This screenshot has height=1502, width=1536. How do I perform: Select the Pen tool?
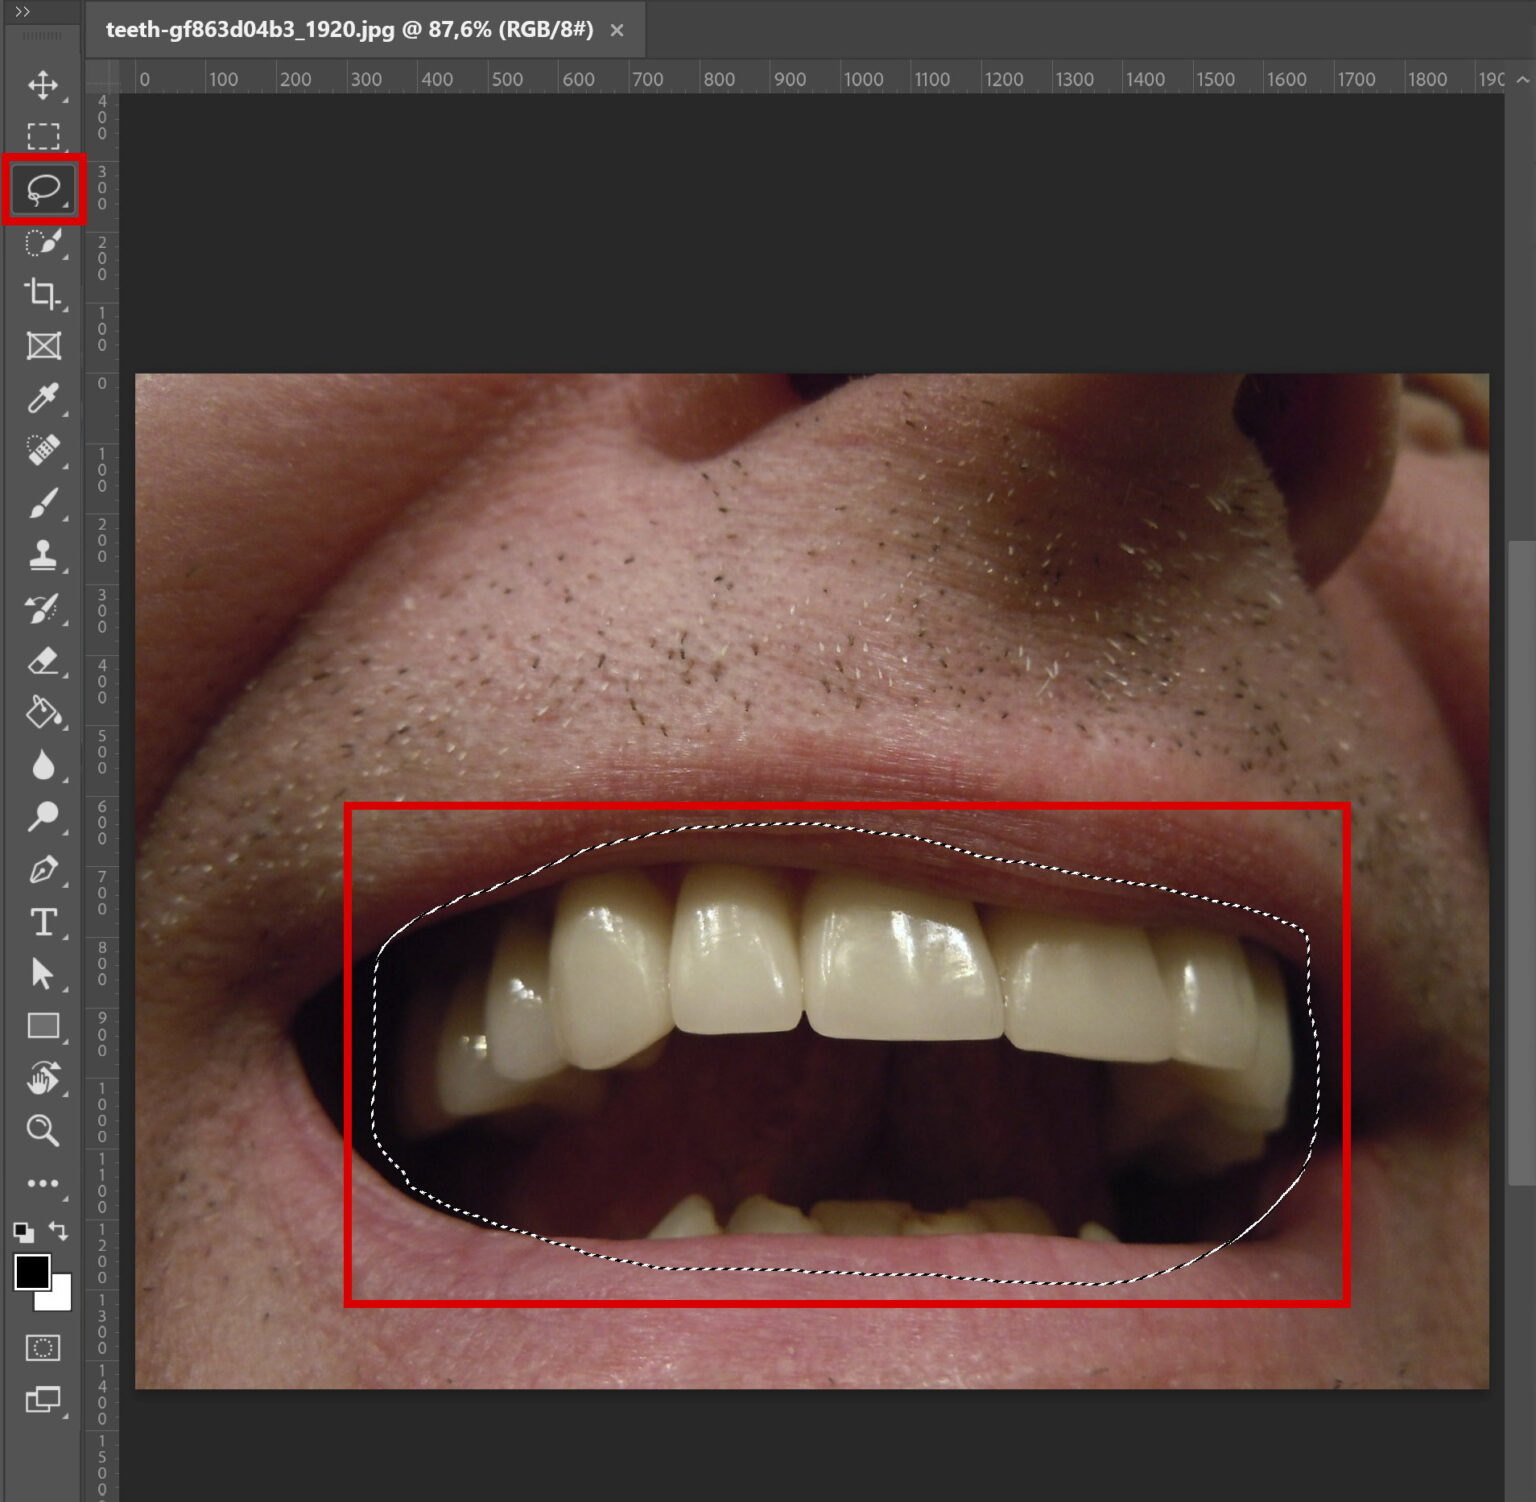(x=42, y=870)
